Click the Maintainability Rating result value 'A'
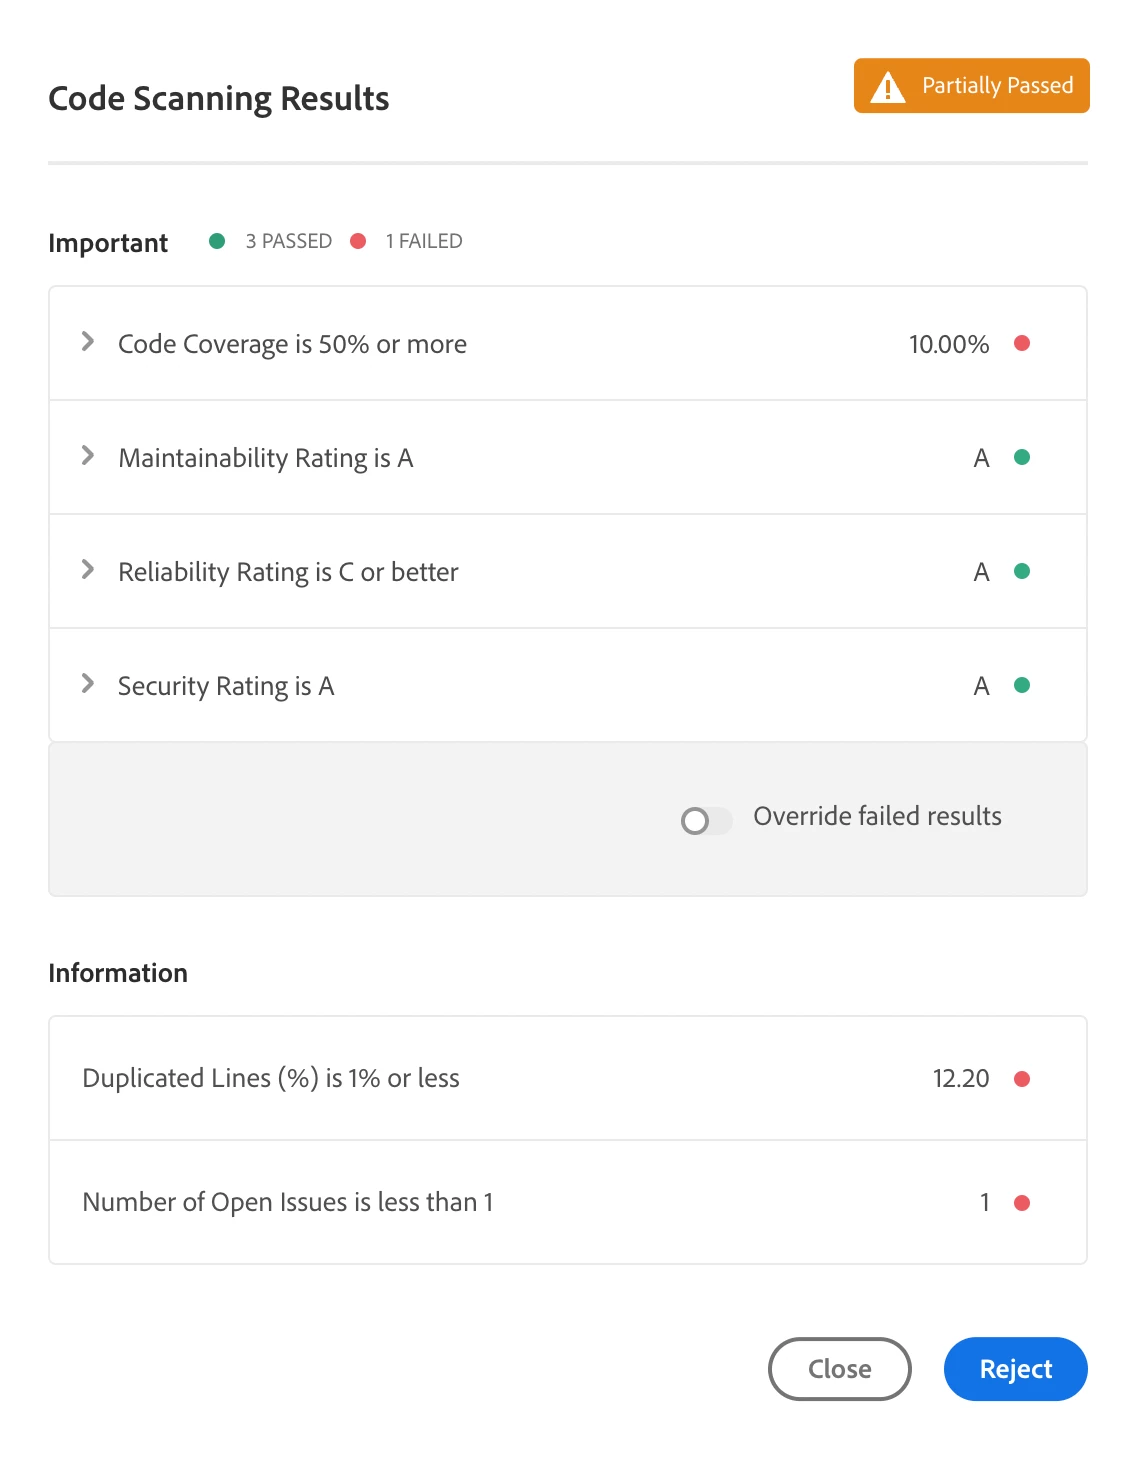This screenshot has height=1464, width=1132. click(x=982, y=458)
